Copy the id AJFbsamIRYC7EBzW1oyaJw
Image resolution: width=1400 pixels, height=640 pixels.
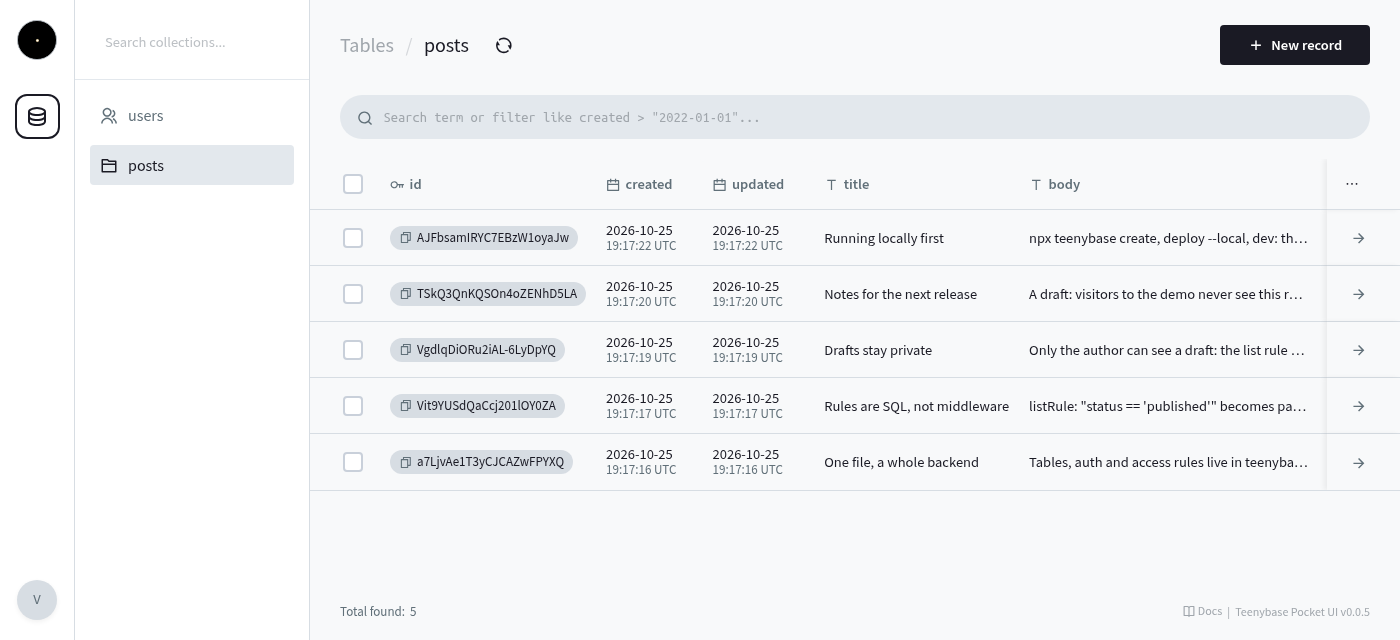click(405, 238)
